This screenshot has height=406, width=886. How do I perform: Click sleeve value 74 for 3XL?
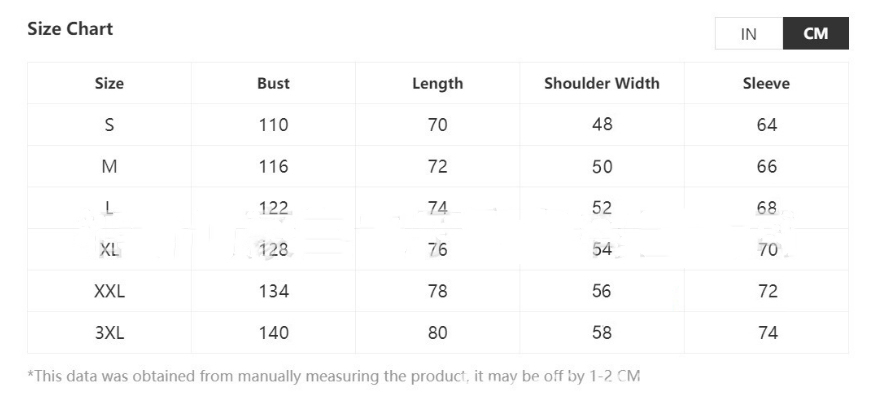(x=767, y=333)
